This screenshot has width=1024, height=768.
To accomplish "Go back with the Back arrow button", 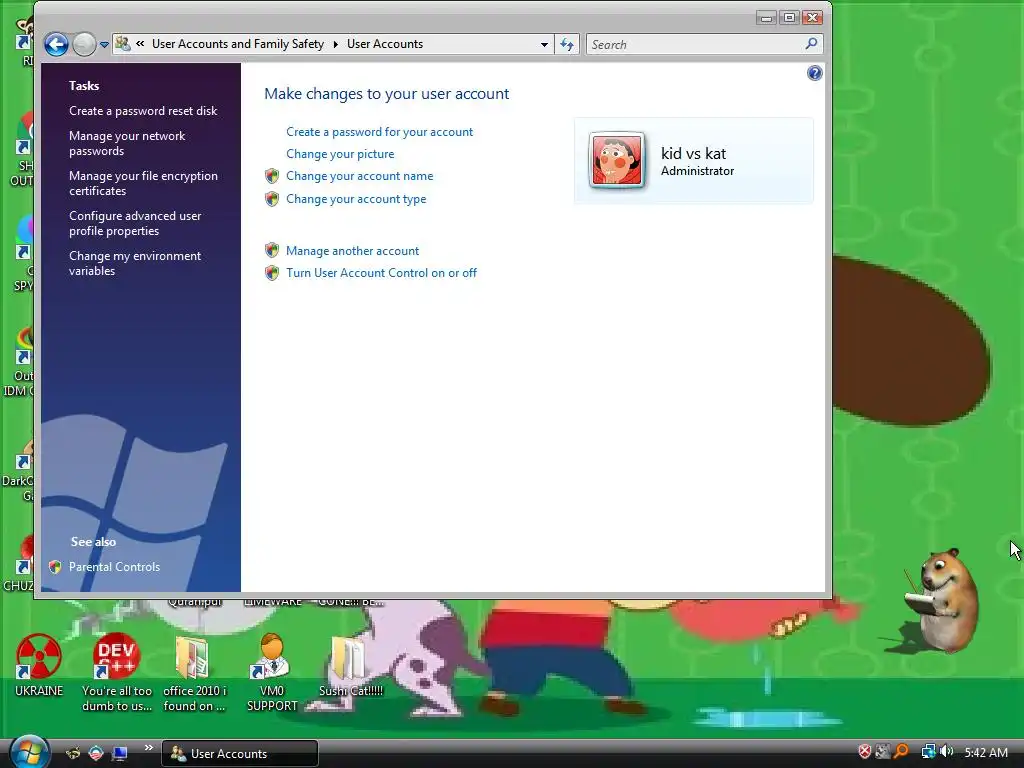I will [x=56, y=44].
